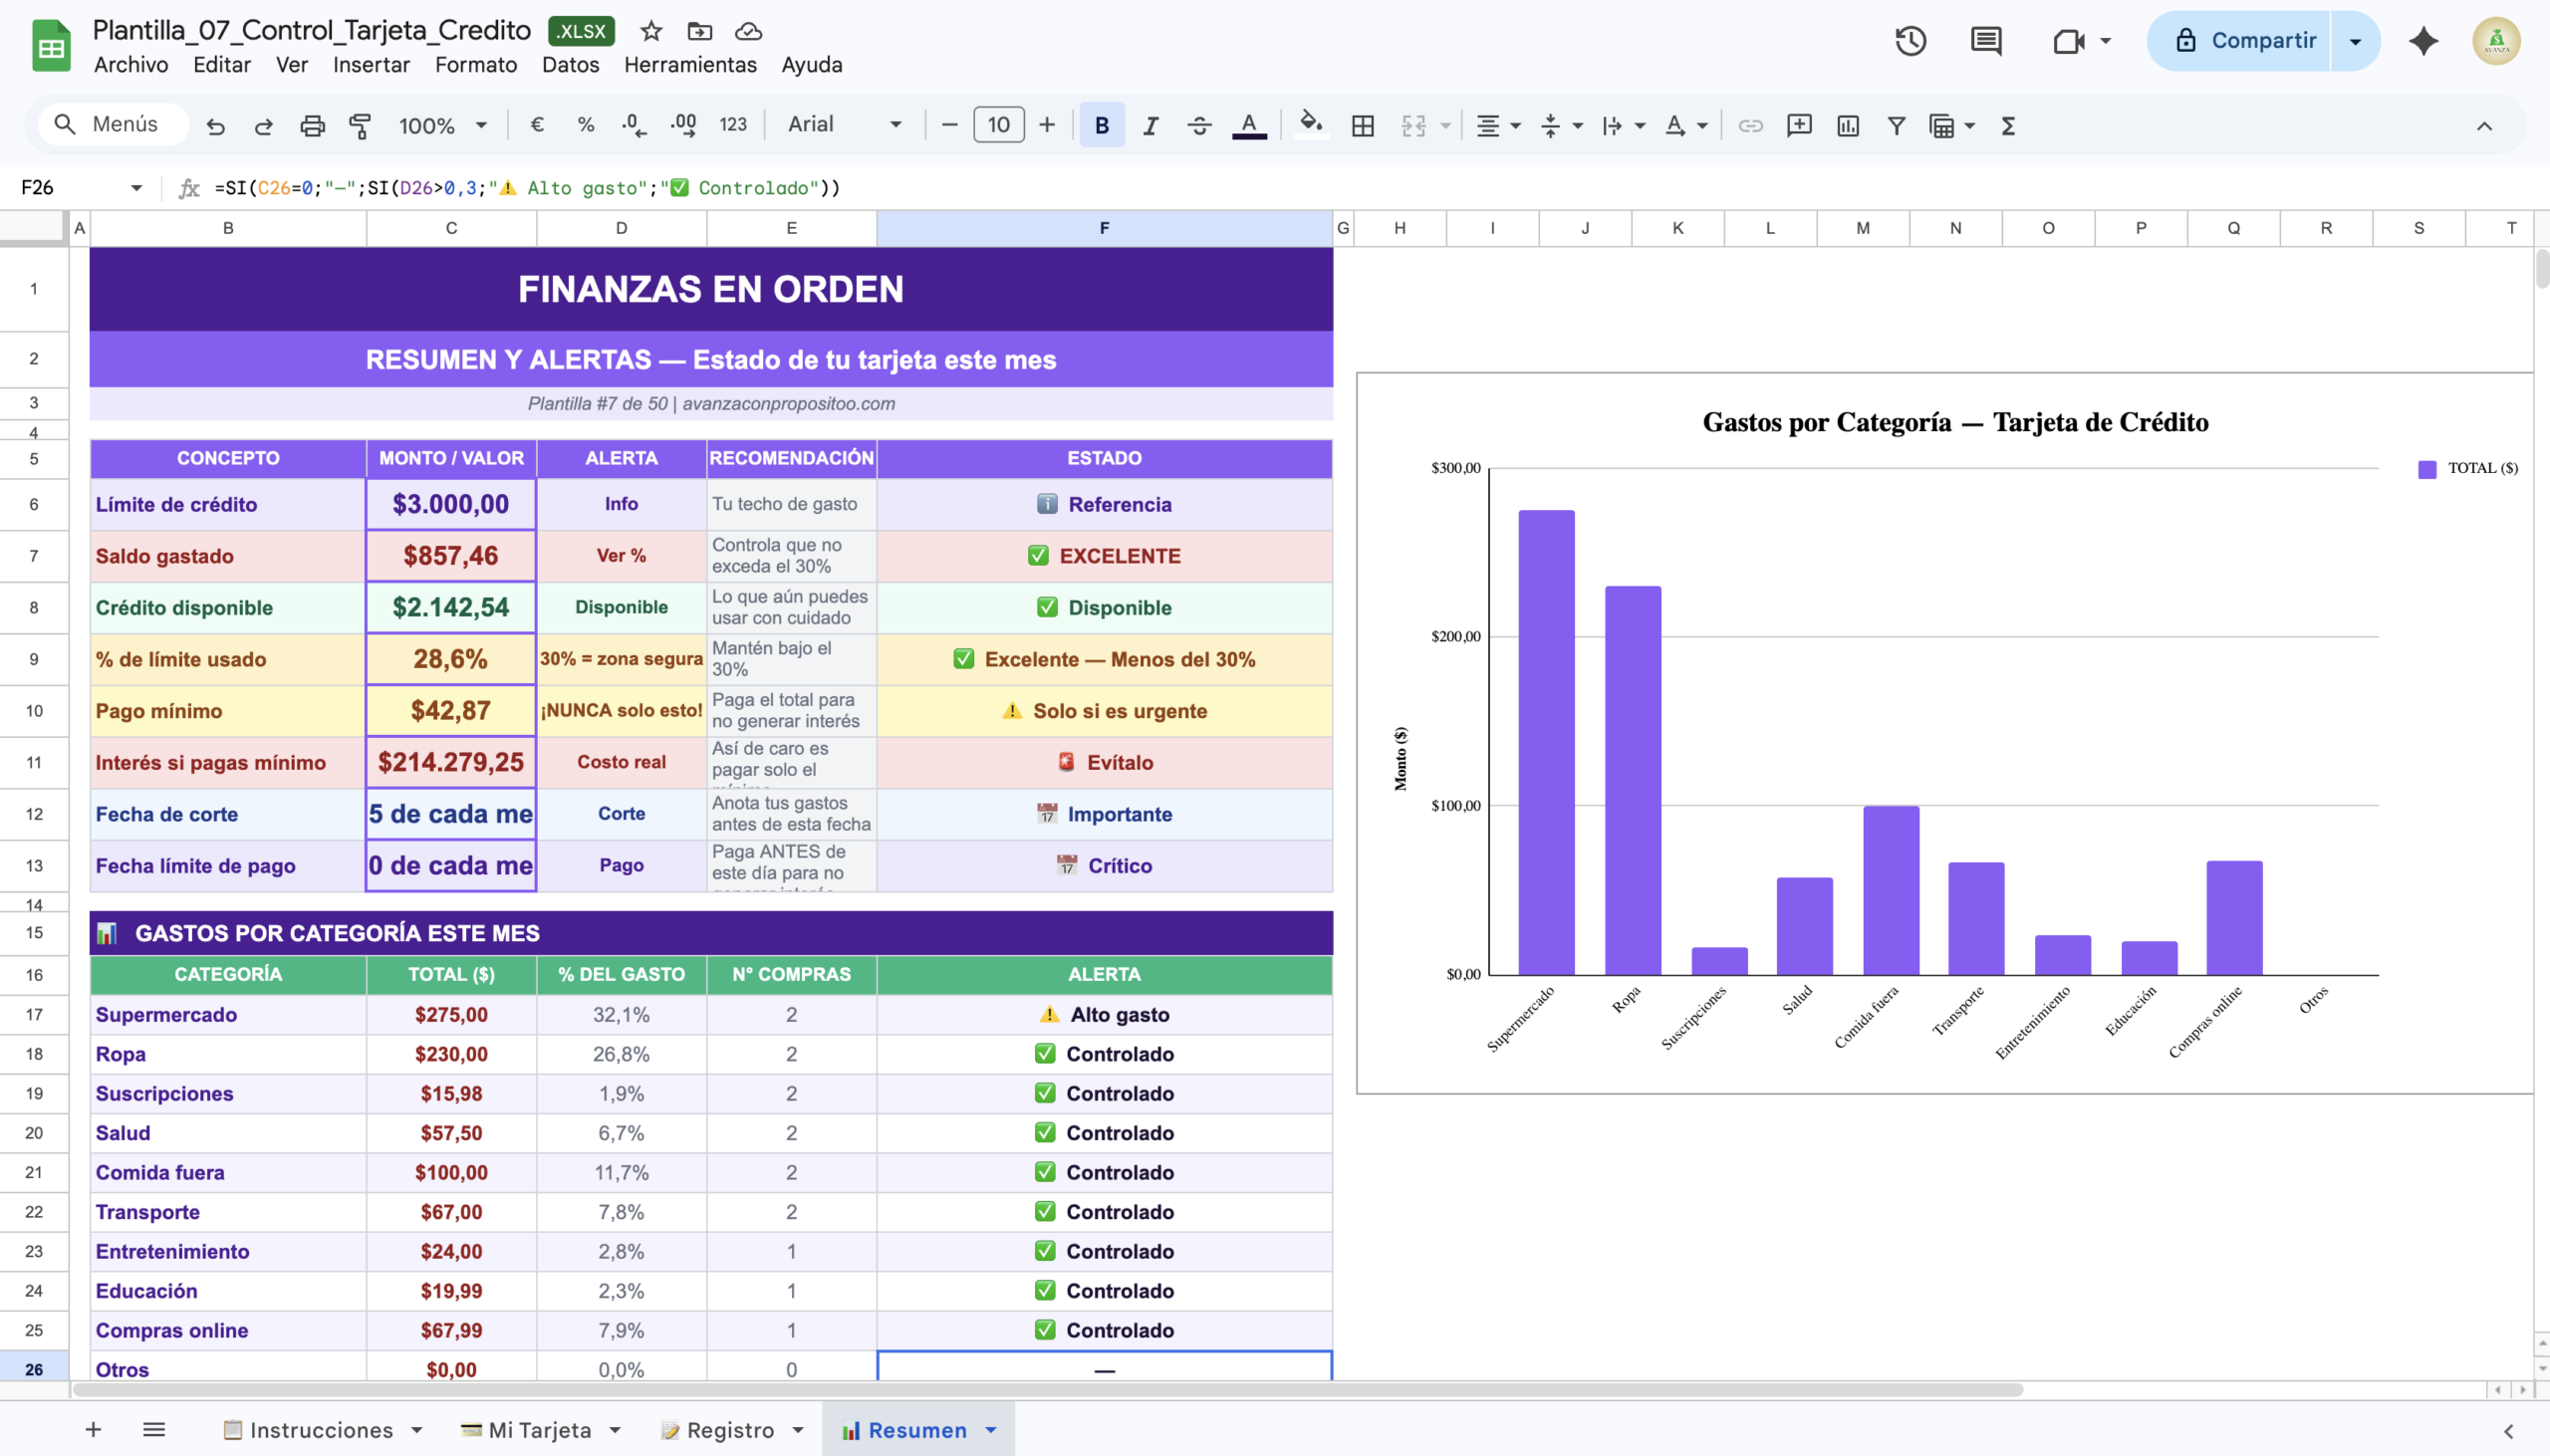Open the Datos menu

570,65
